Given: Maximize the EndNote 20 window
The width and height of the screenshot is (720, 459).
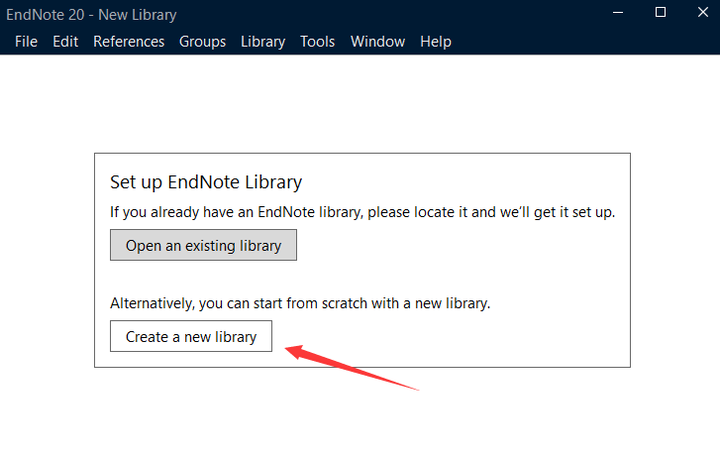Looking at the screenshot, I should pyautogui.click(x=660, y=12).
